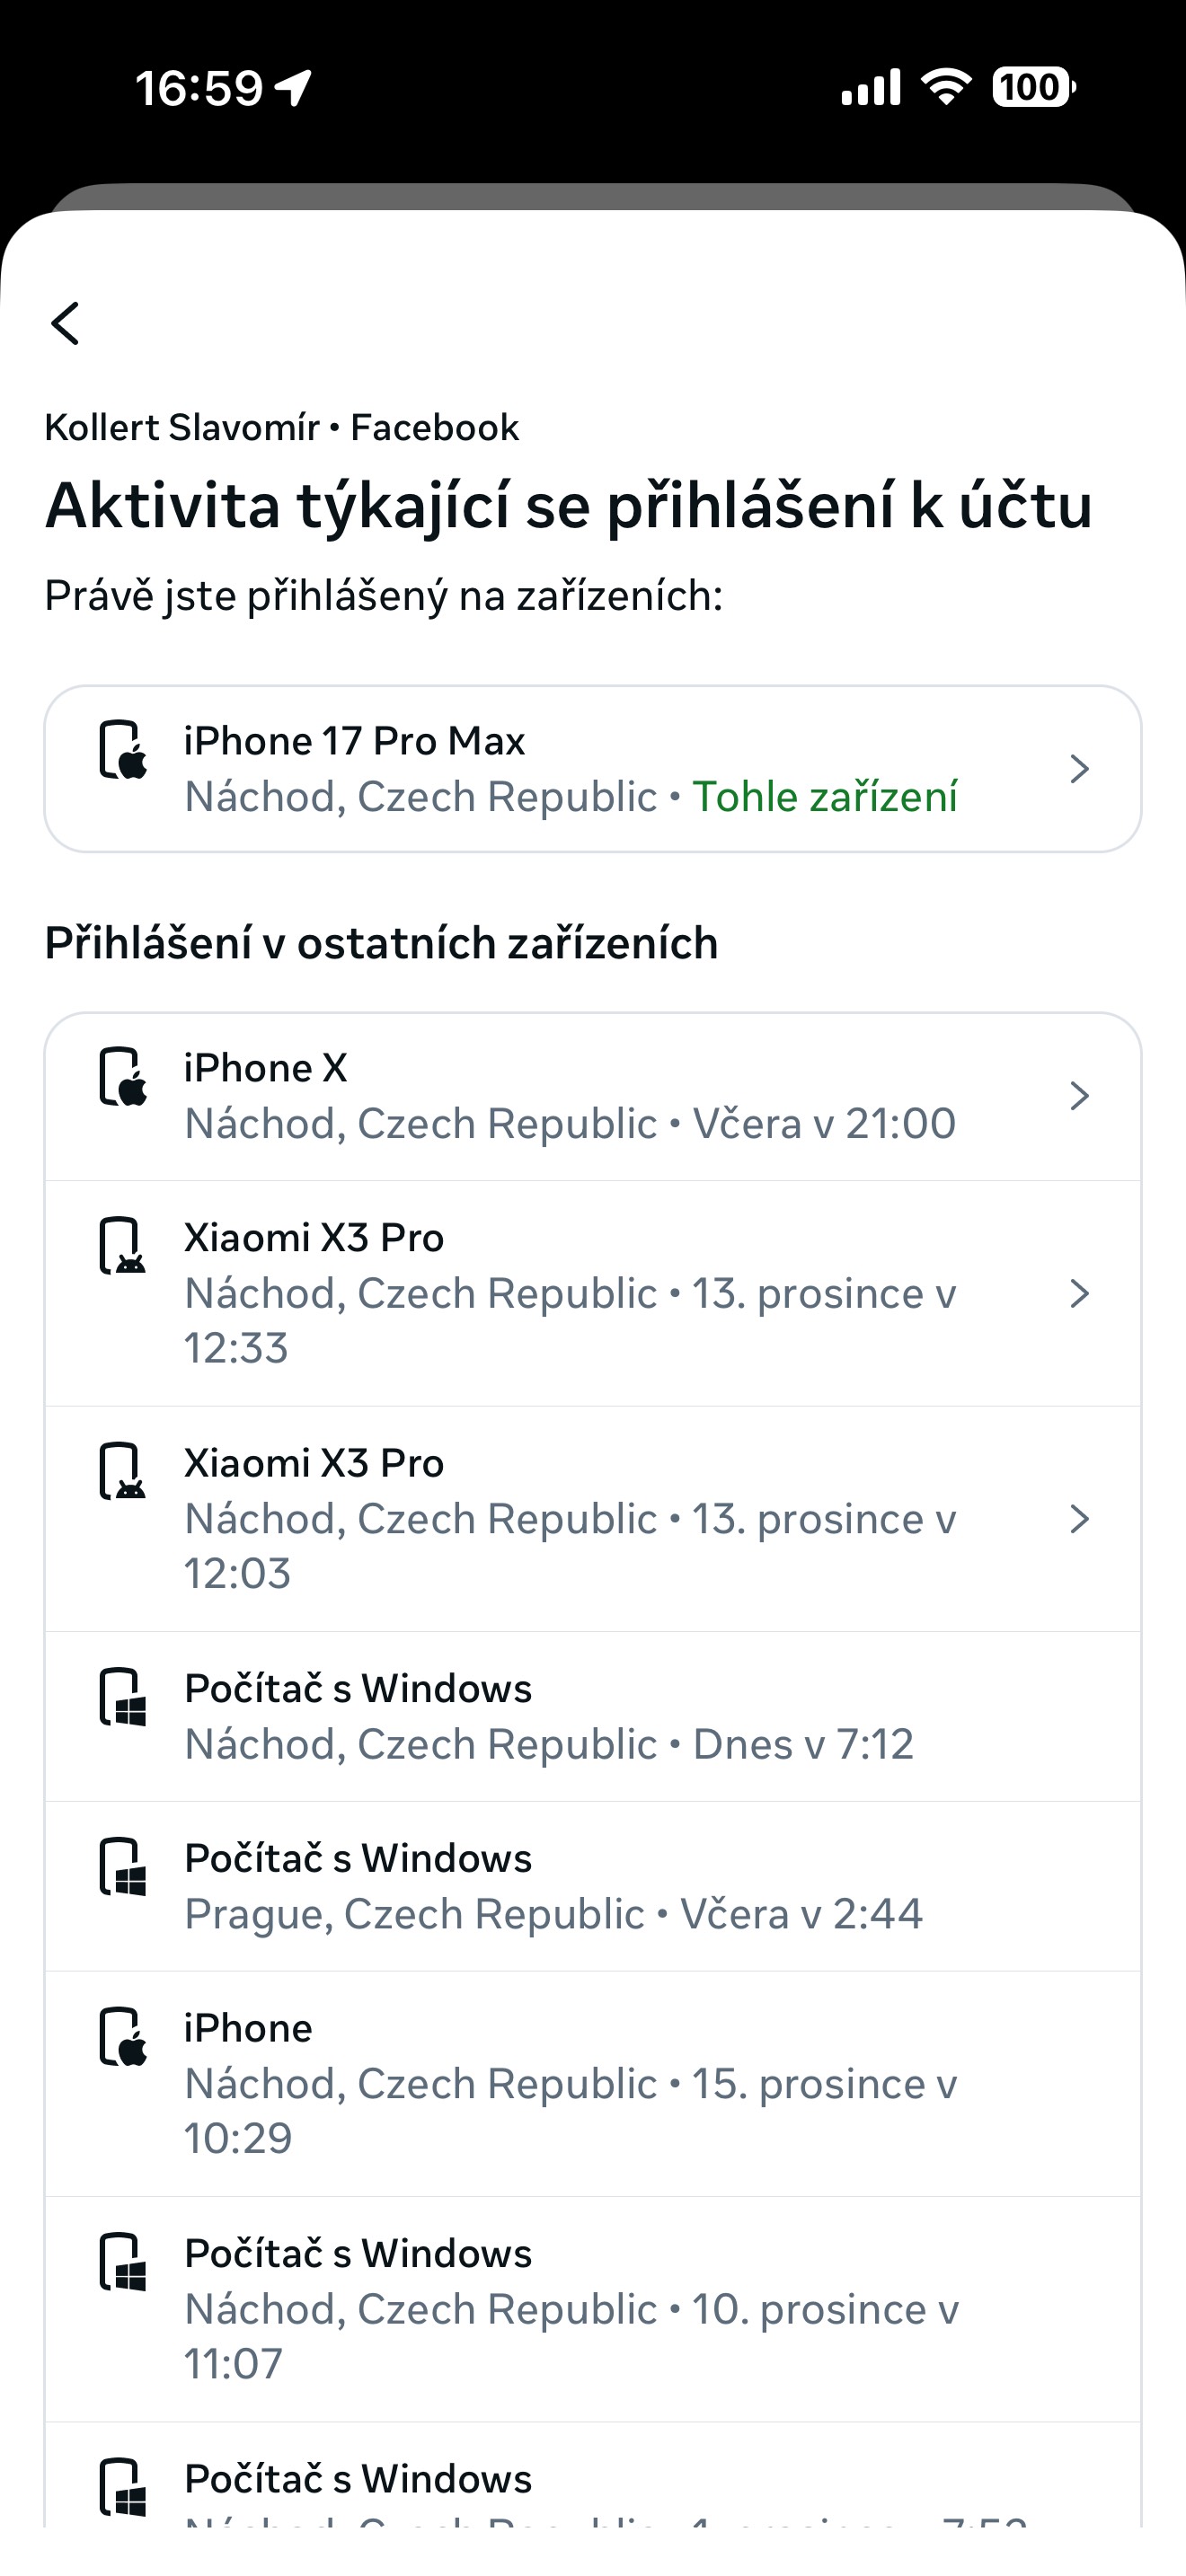Tap Windows icon for 10. prosince login
The width and height of the screenshot is (1186, 2576).
click(123, 2261)
